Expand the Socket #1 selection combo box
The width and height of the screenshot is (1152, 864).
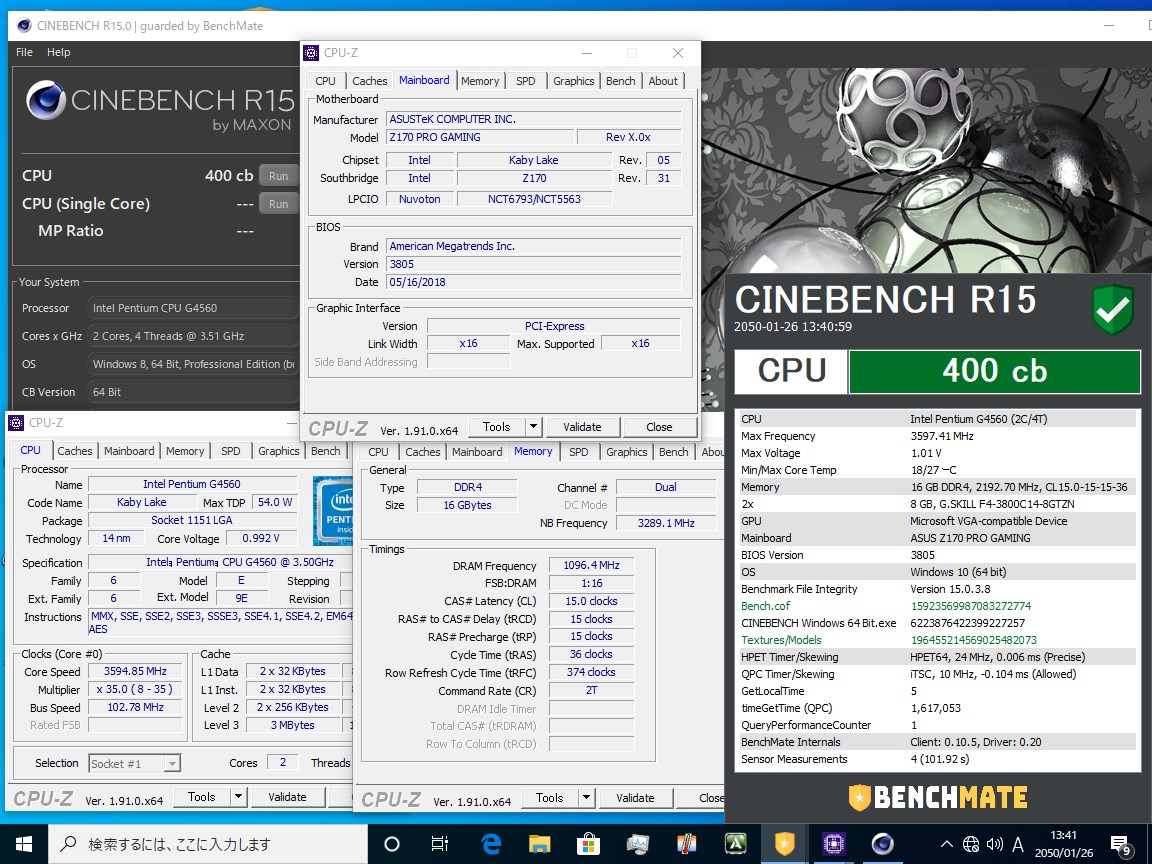click(x=135, y=763)
